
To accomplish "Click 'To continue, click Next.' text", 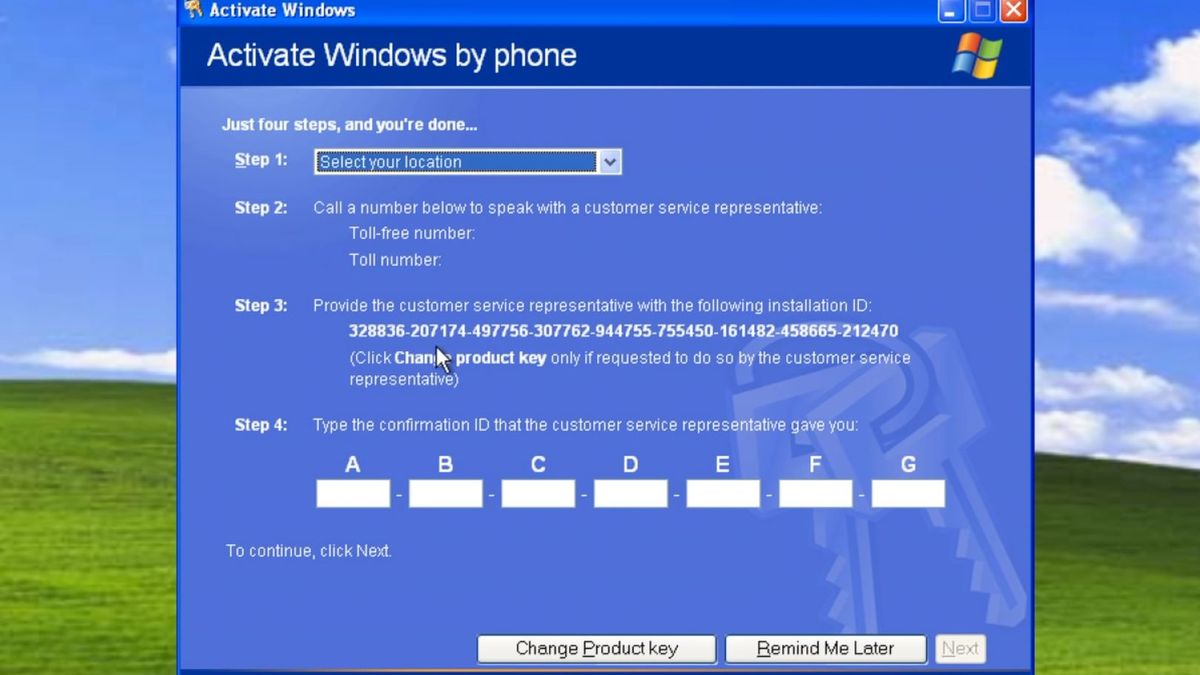I will coord(309,551).
